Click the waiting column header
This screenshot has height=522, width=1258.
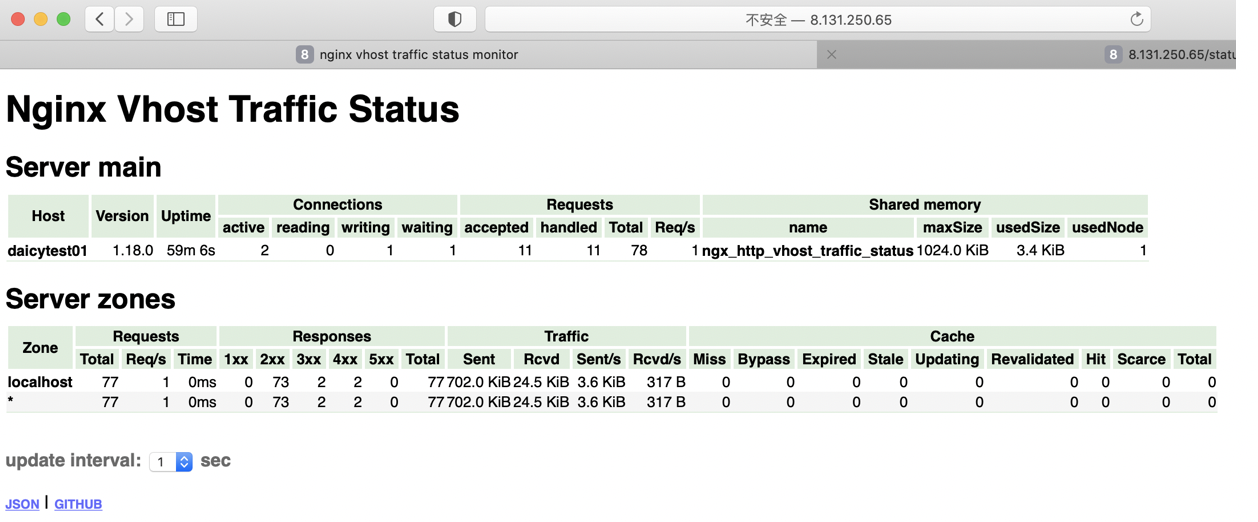click(x=427, y=228)
